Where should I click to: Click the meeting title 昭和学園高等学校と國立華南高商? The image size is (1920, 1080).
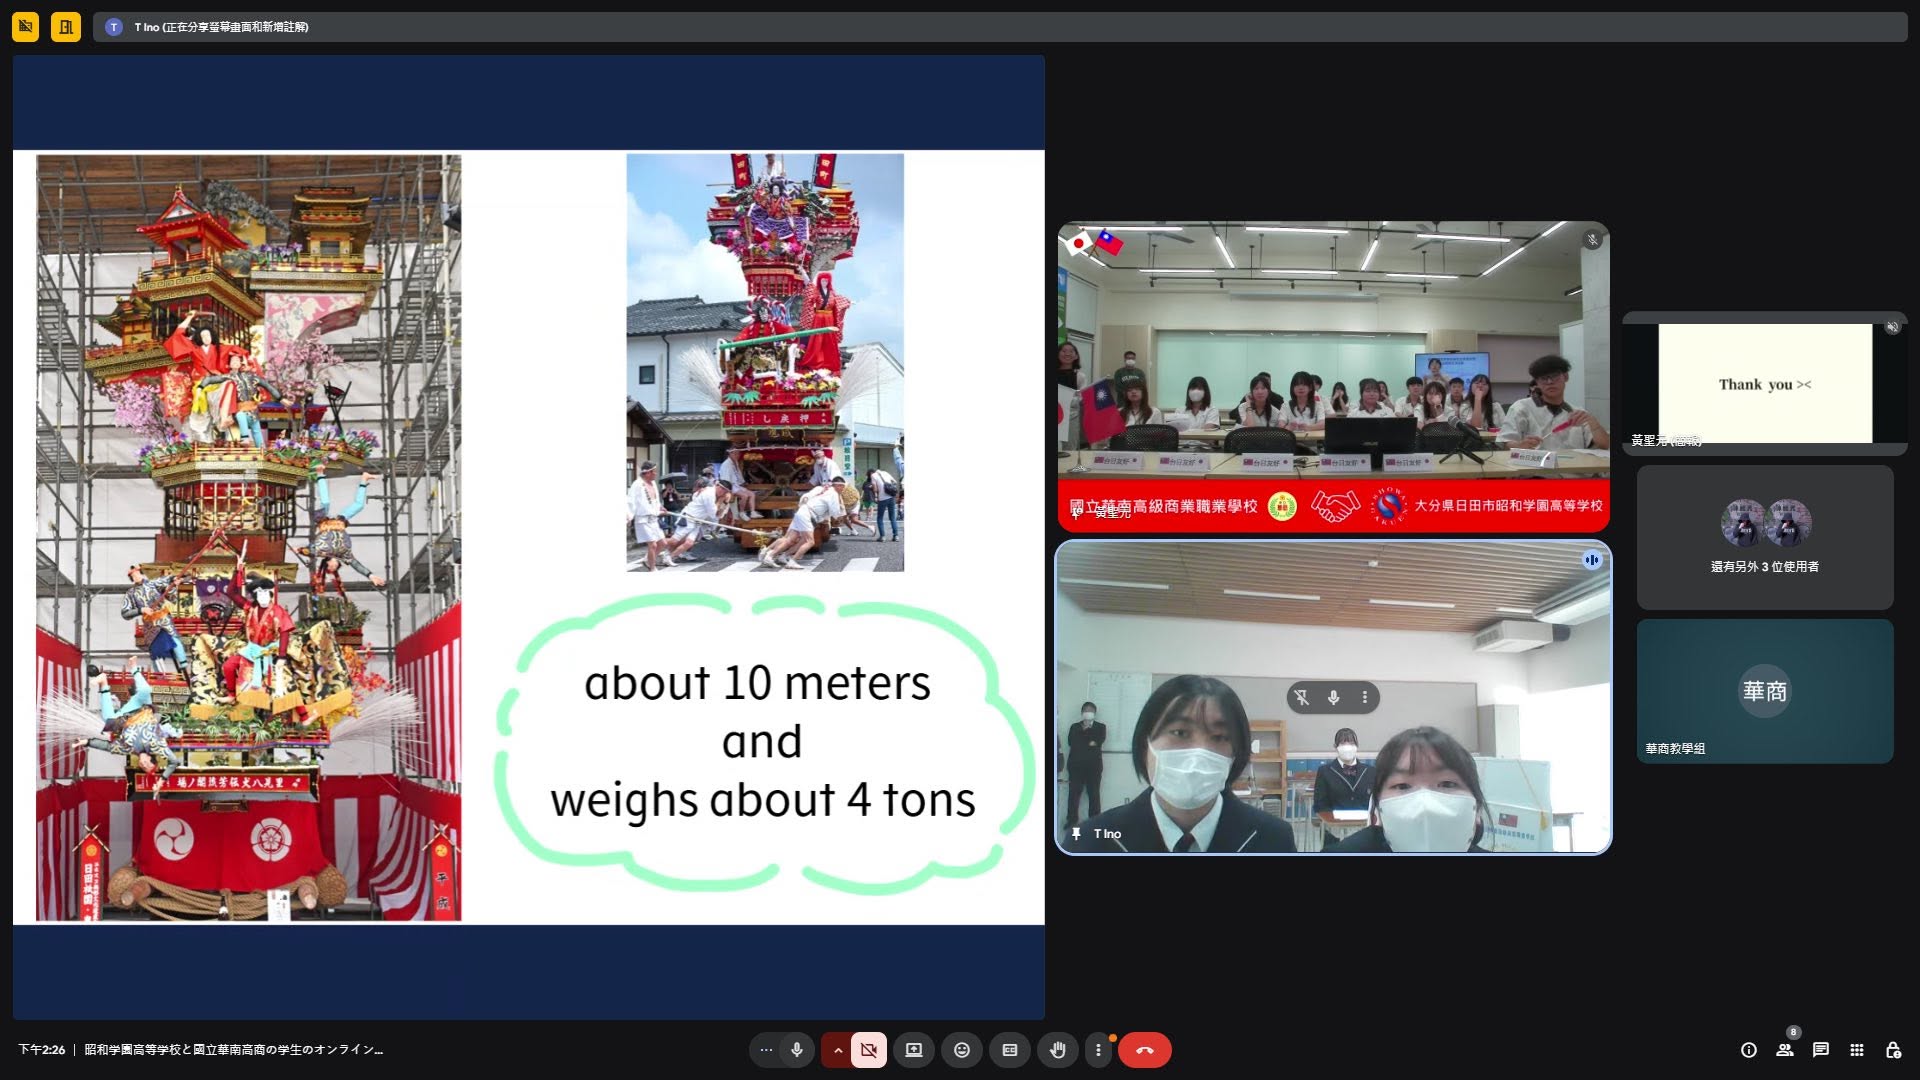(x=233, y=1050)
